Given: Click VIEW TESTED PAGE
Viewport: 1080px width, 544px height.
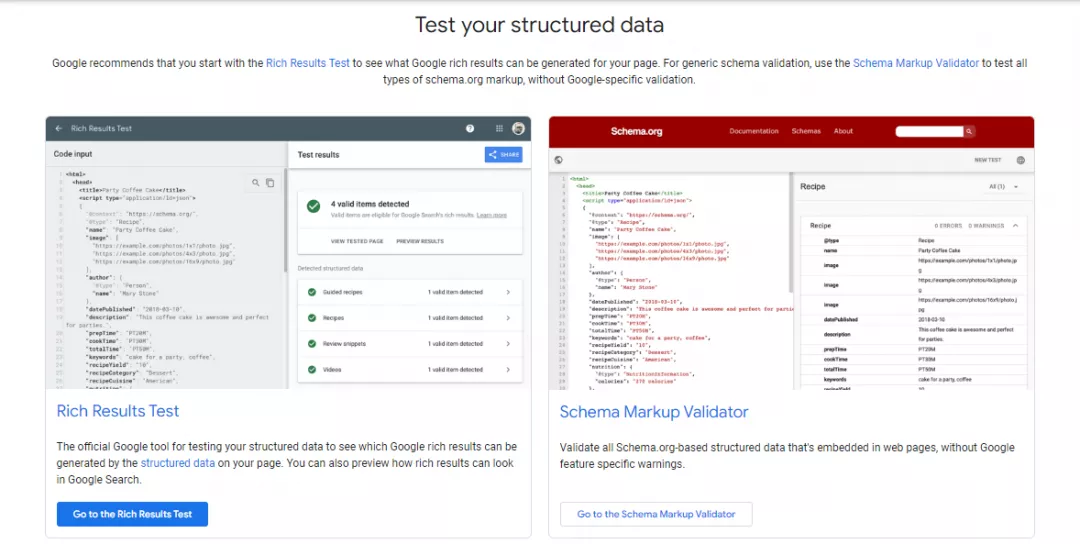Looking at the screenshot, I should point(357,242).
